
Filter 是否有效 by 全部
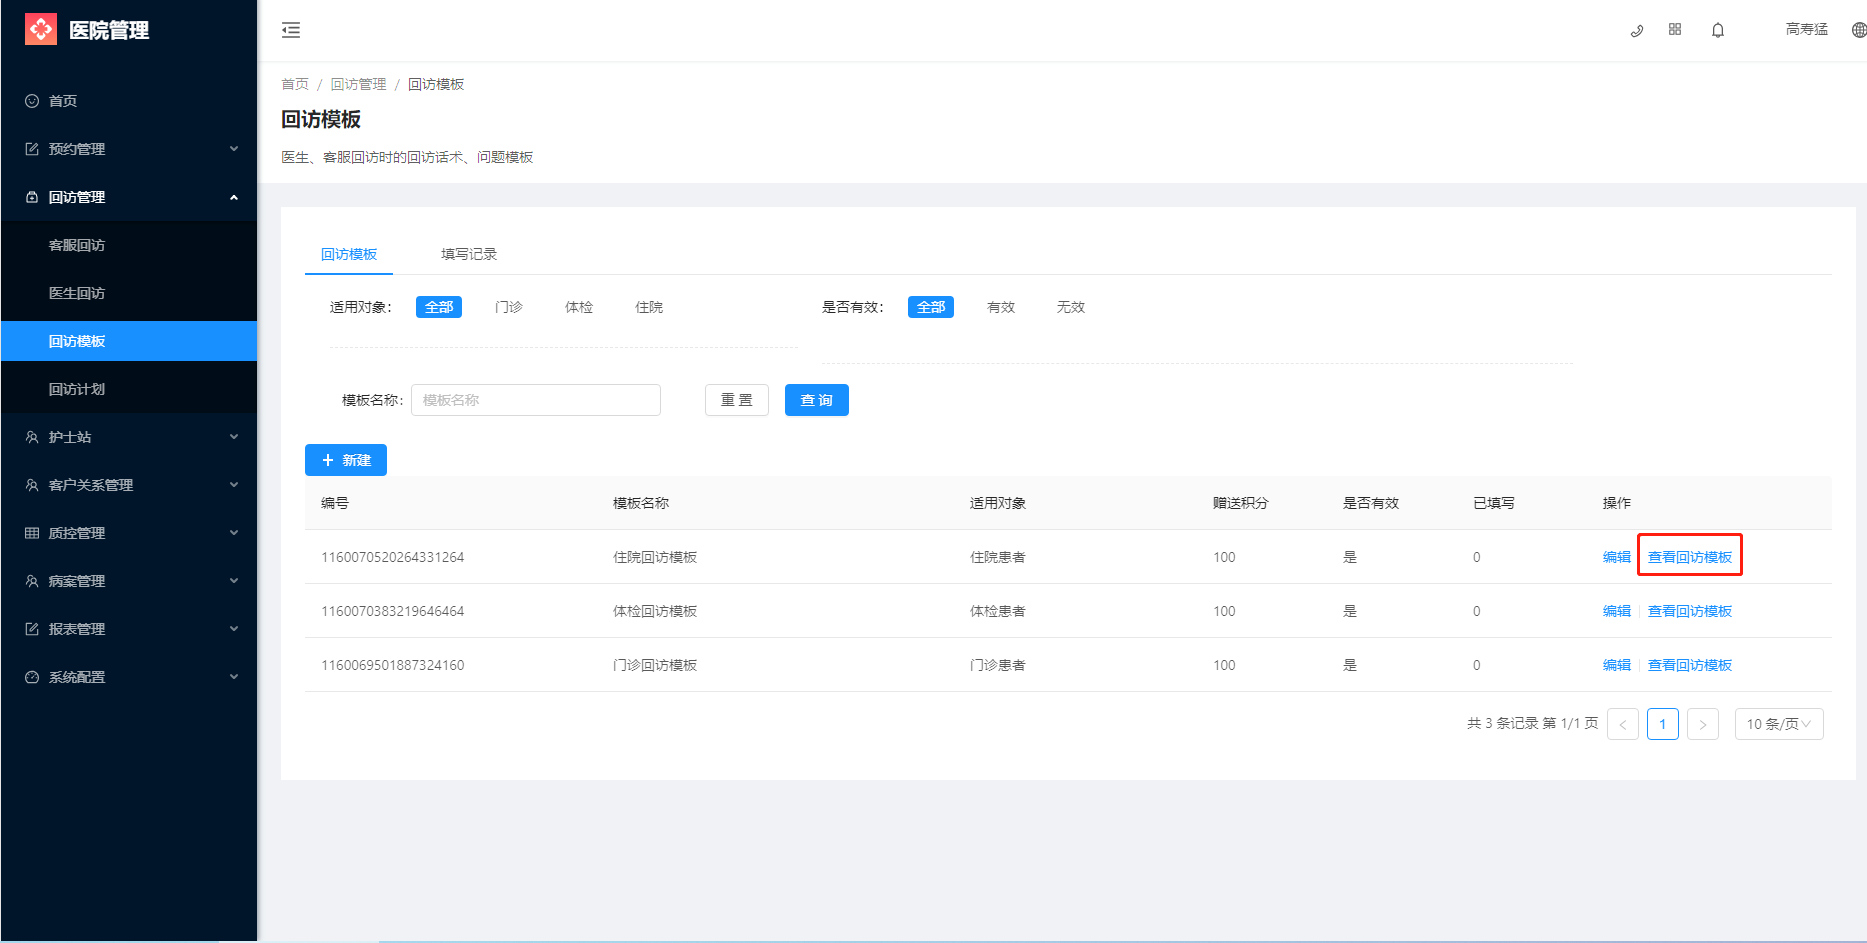[x=931, y=307]
